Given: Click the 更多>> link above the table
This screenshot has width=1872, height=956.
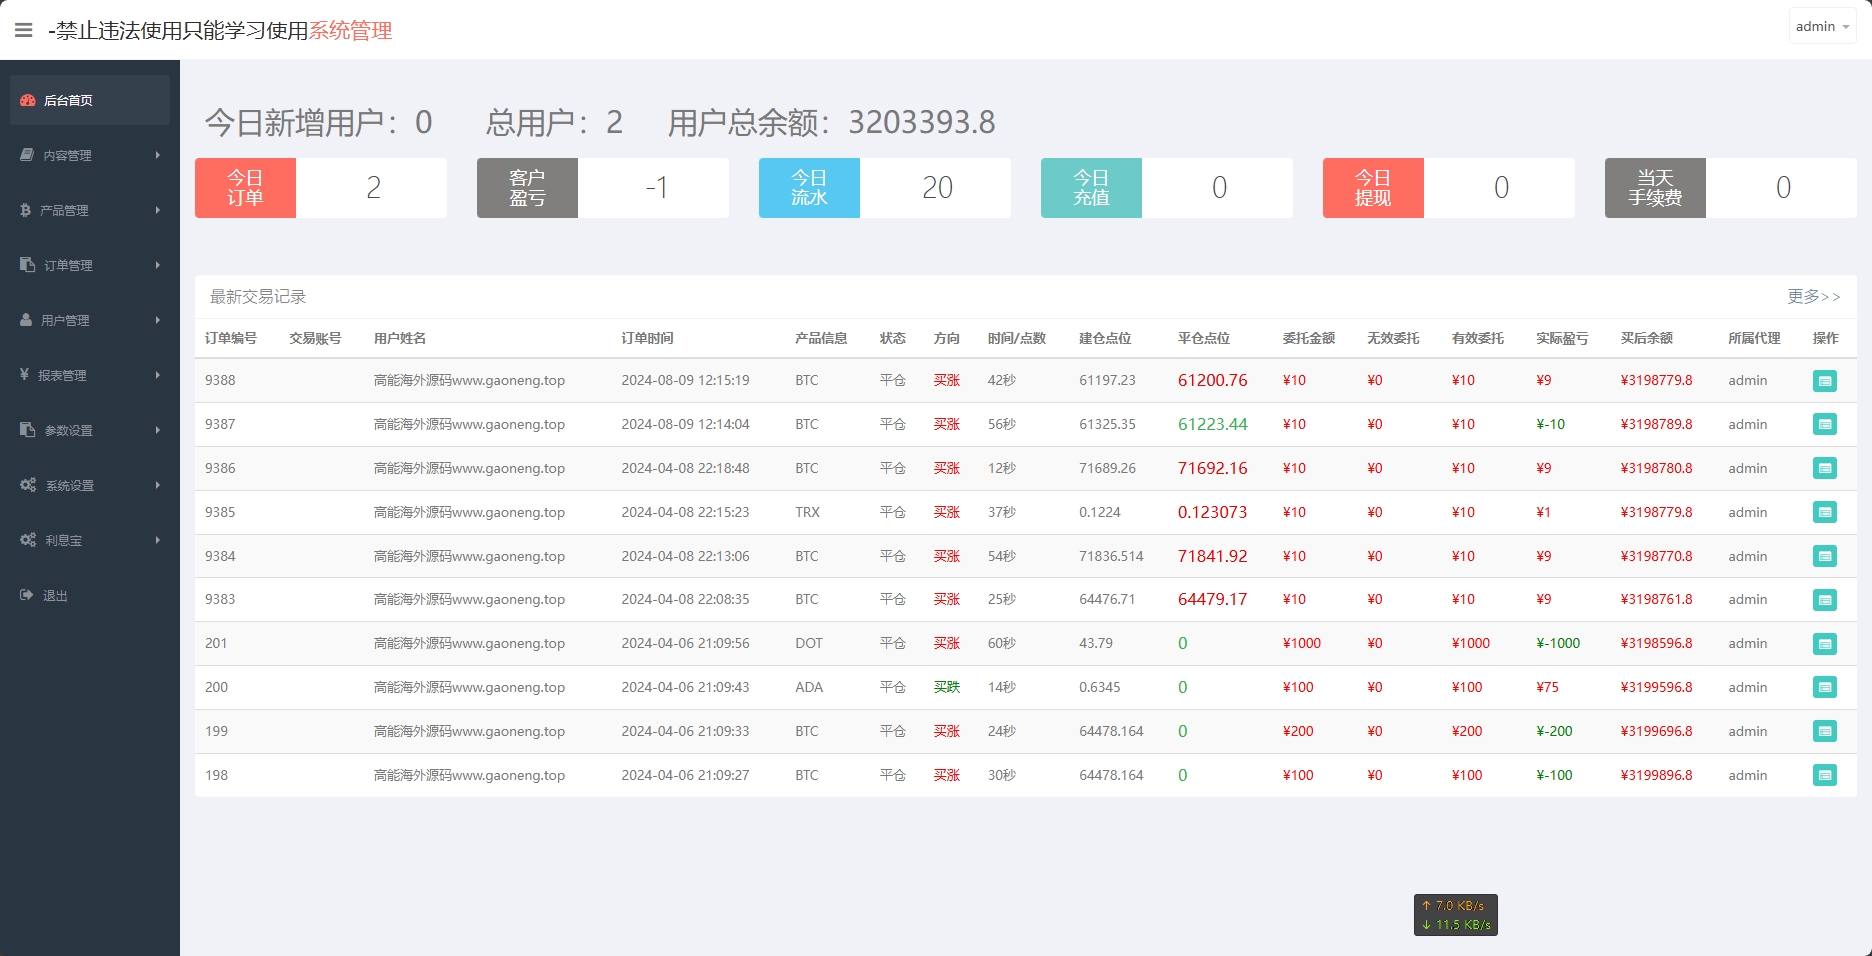Looking at the screenshot, I should [x=1812, y=296].
